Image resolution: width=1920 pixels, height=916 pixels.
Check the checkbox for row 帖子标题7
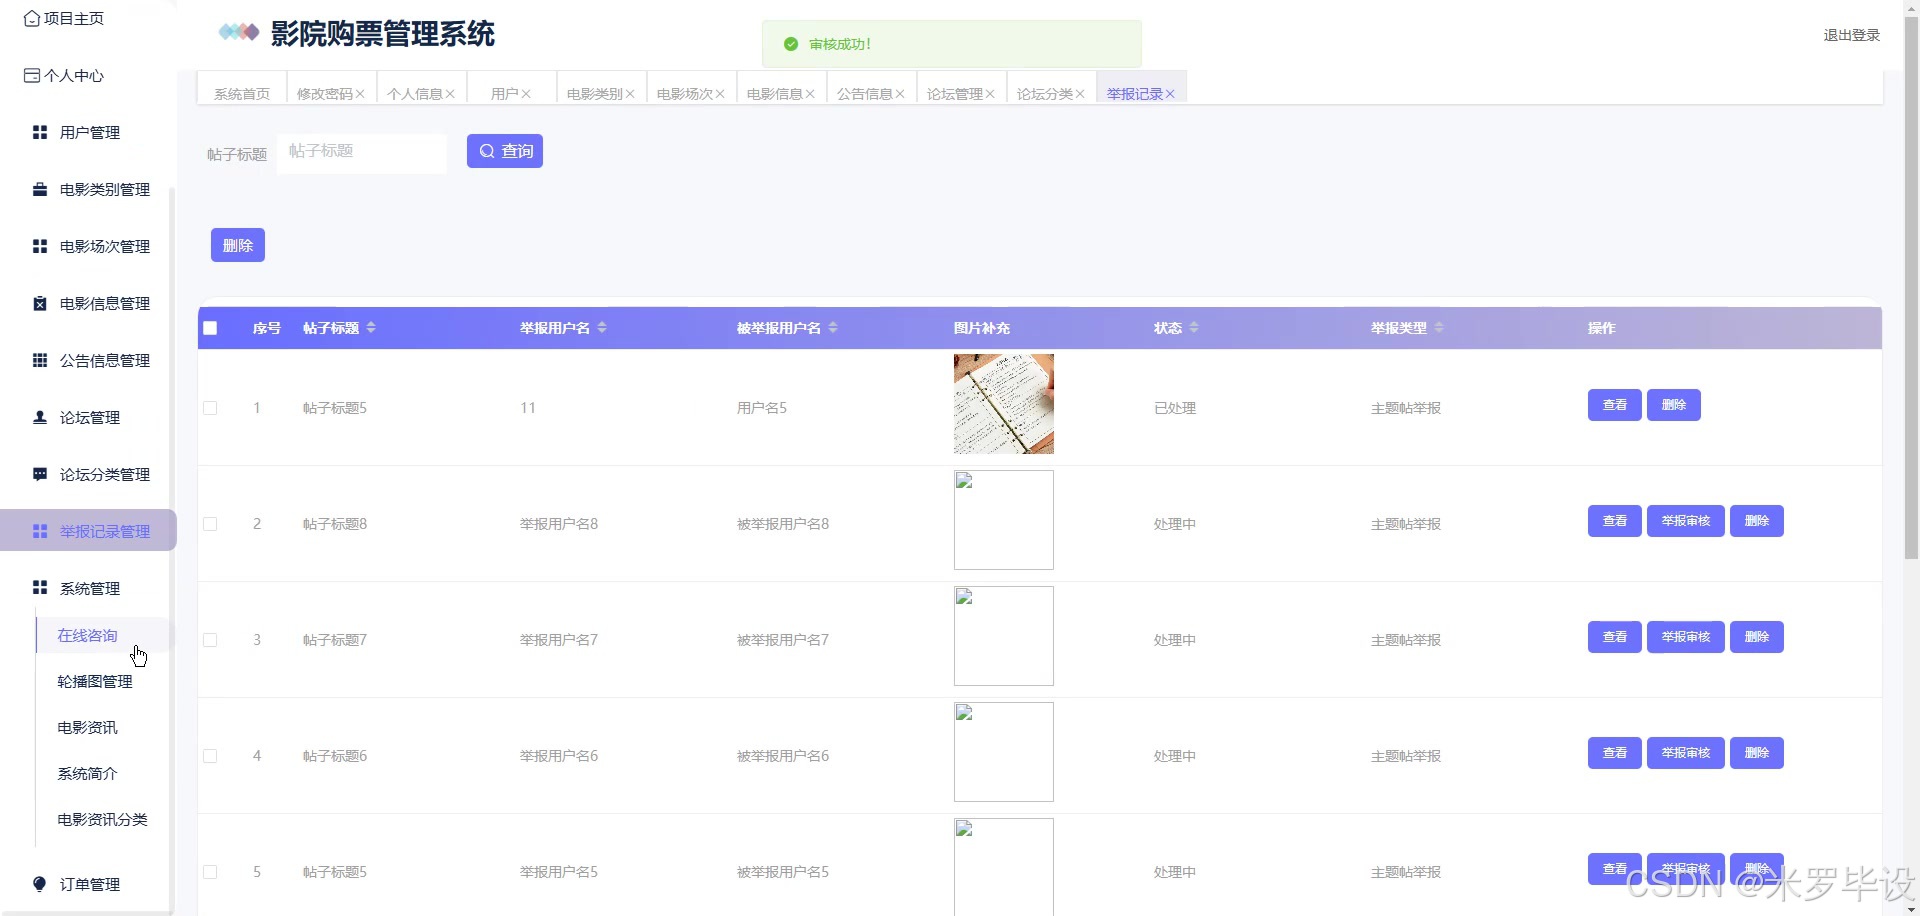pyautogui.click(x=210, y=640)
